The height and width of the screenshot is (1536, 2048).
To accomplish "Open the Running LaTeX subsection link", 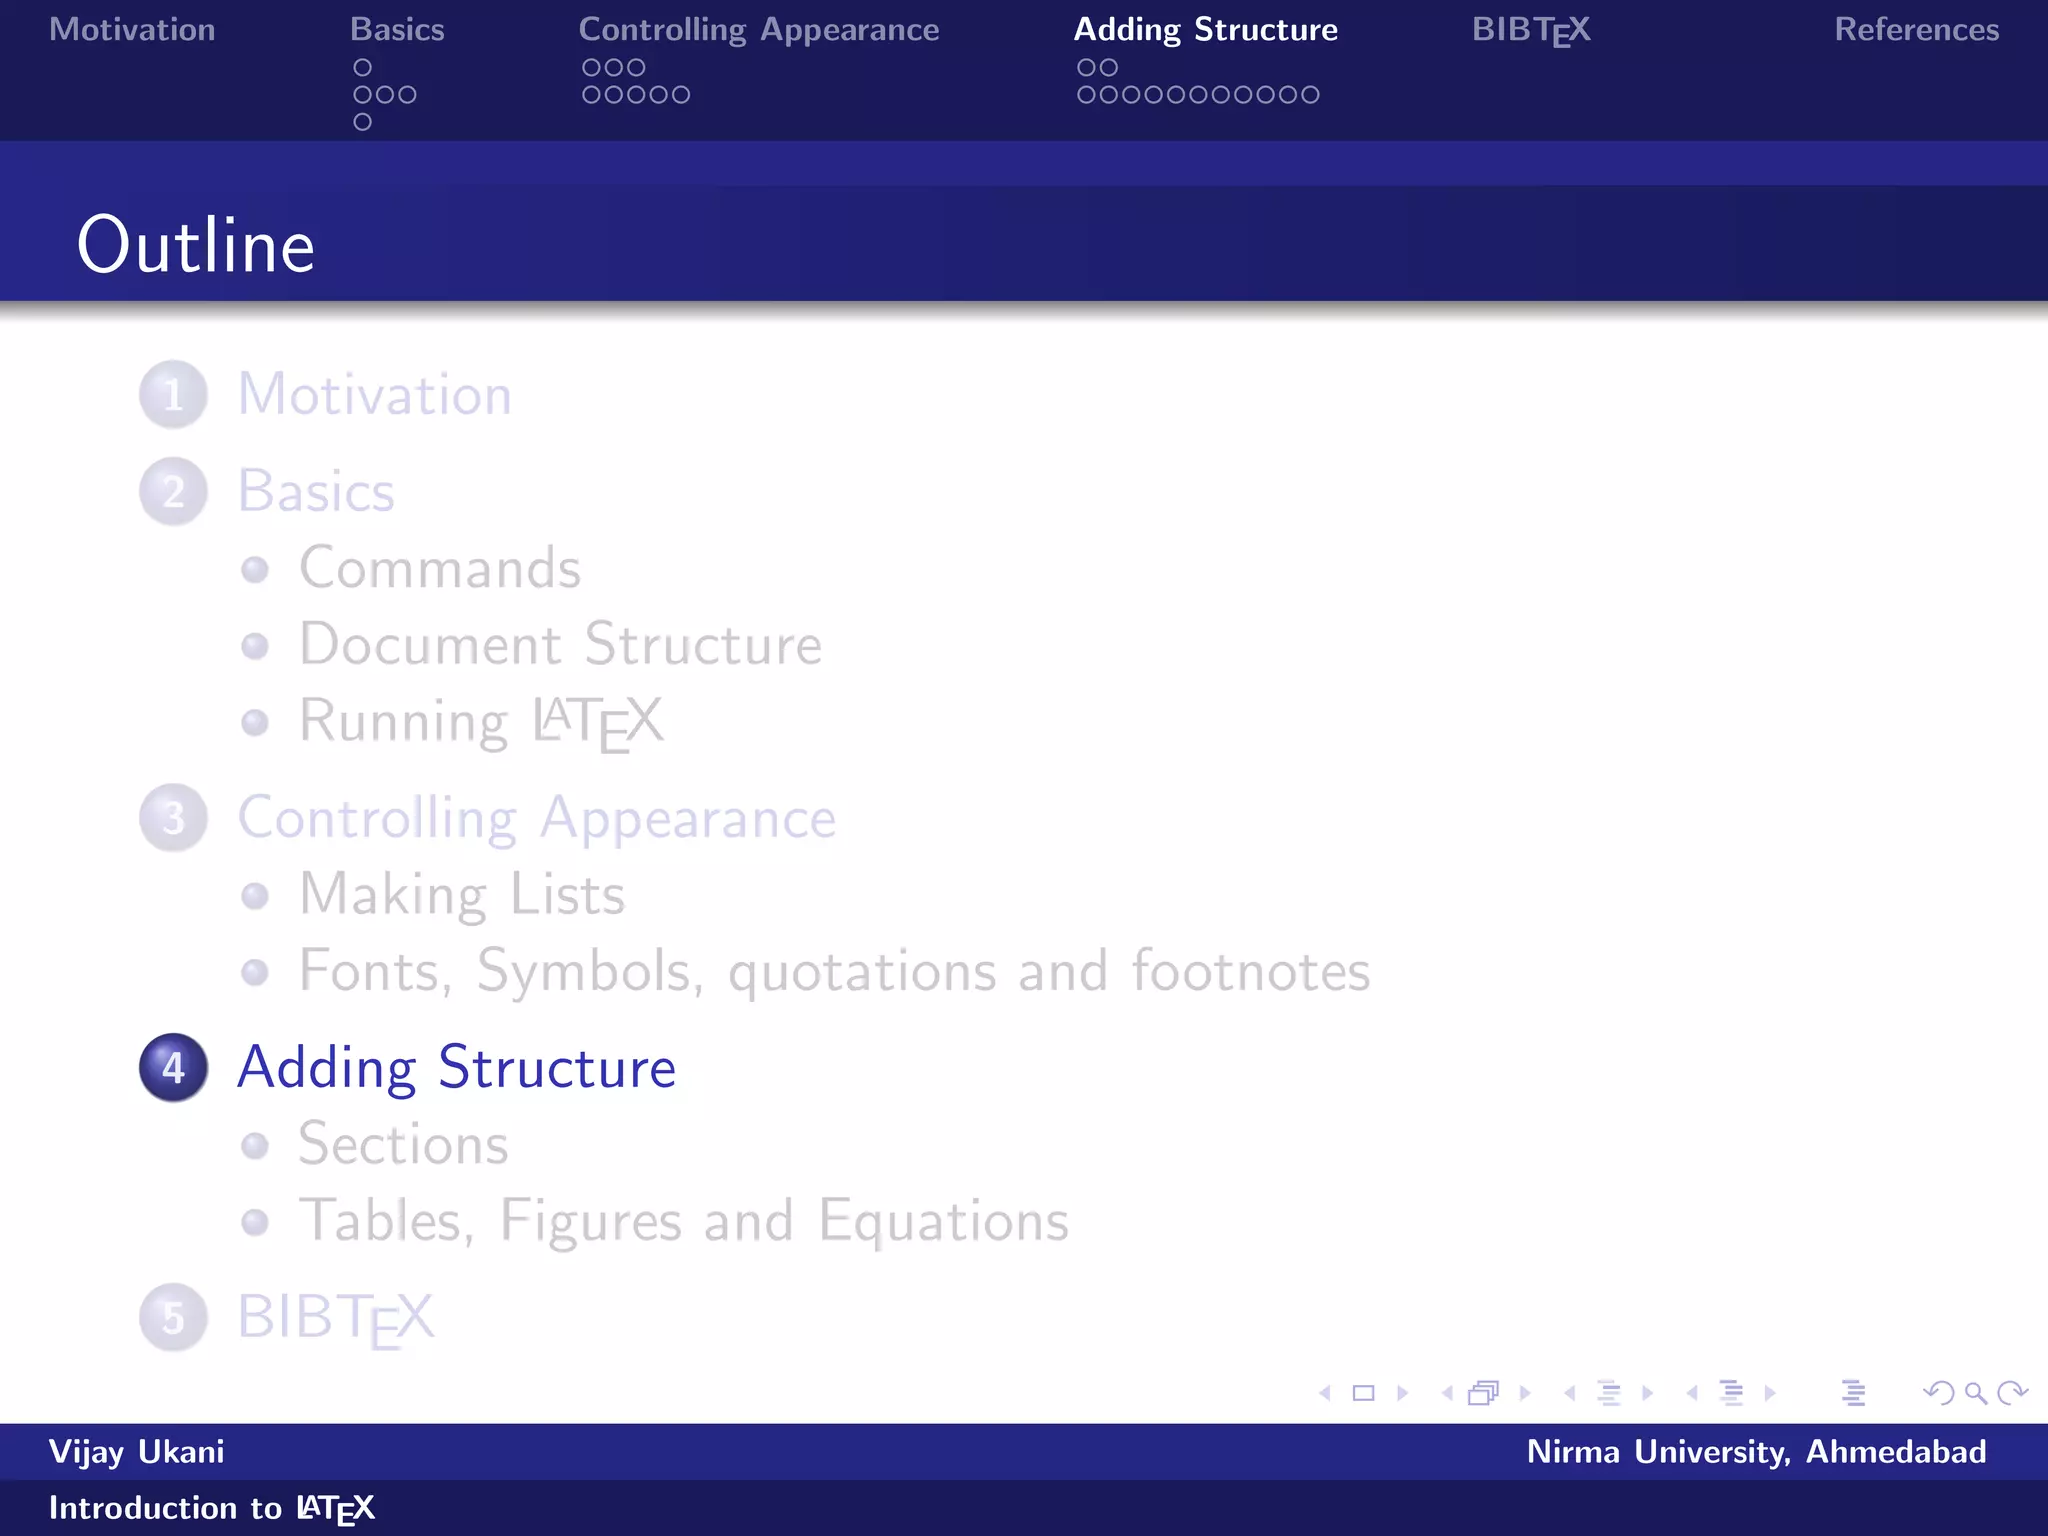I will click(x=481, y=722).
